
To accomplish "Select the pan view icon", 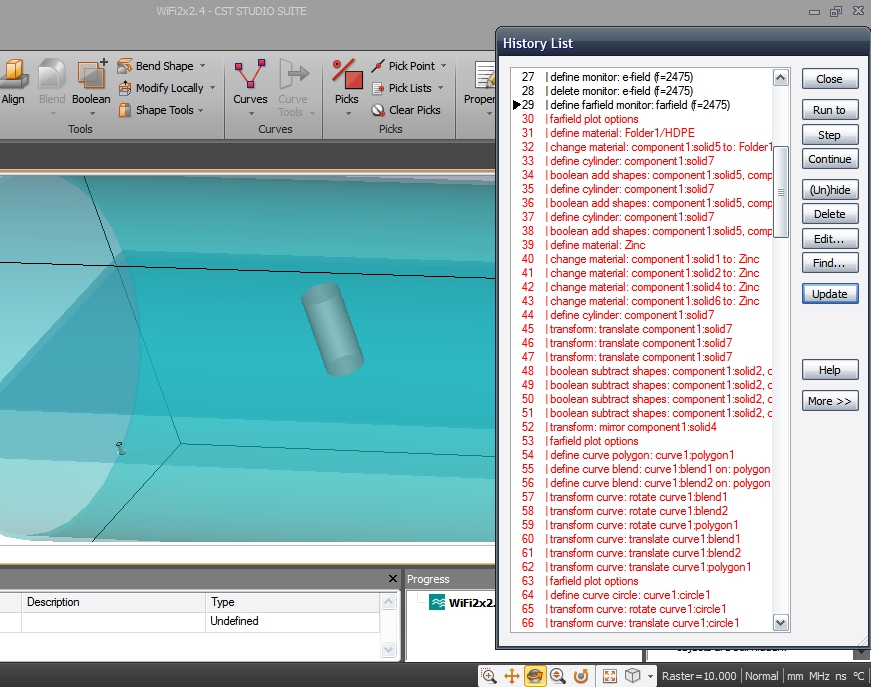I will (512, 676).
